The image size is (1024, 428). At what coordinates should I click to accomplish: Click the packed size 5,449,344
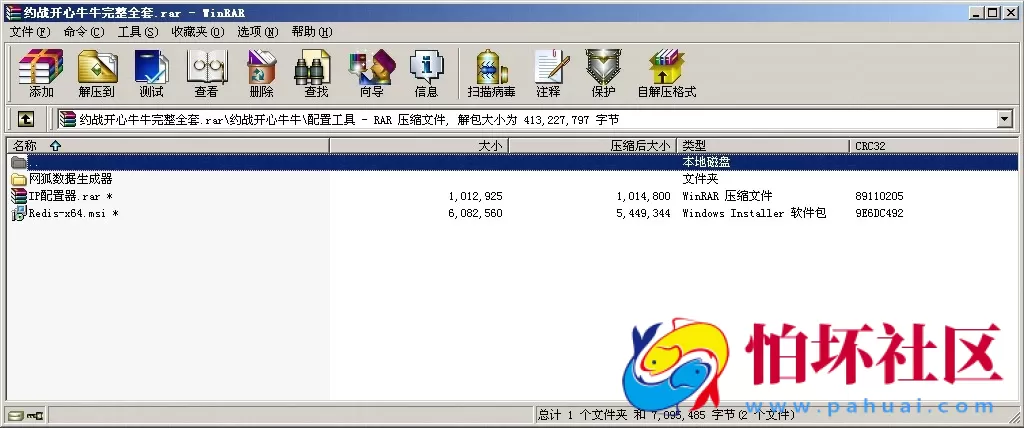pyautogui.click(x=643, y=213)
